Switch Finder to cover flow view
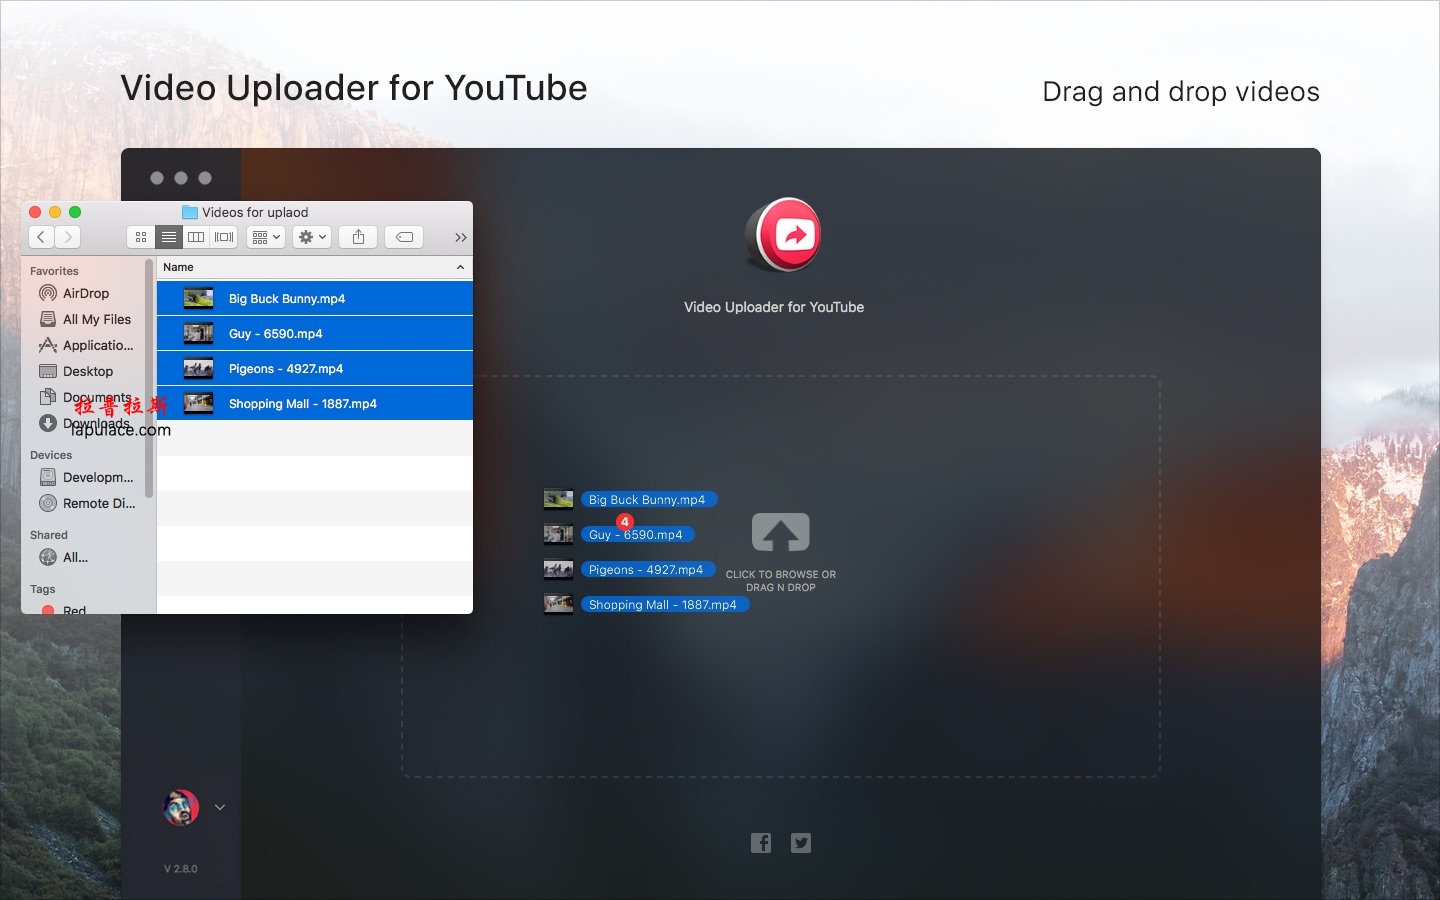1440x900 pixels. pyautogui.click(x=224, y=237)
